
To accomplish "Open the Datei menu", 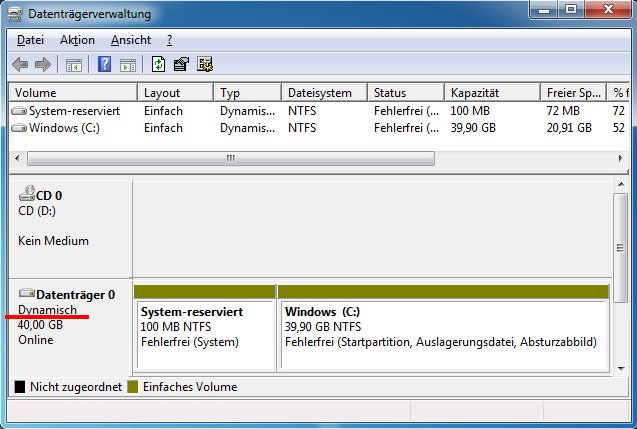I will 30,40.
